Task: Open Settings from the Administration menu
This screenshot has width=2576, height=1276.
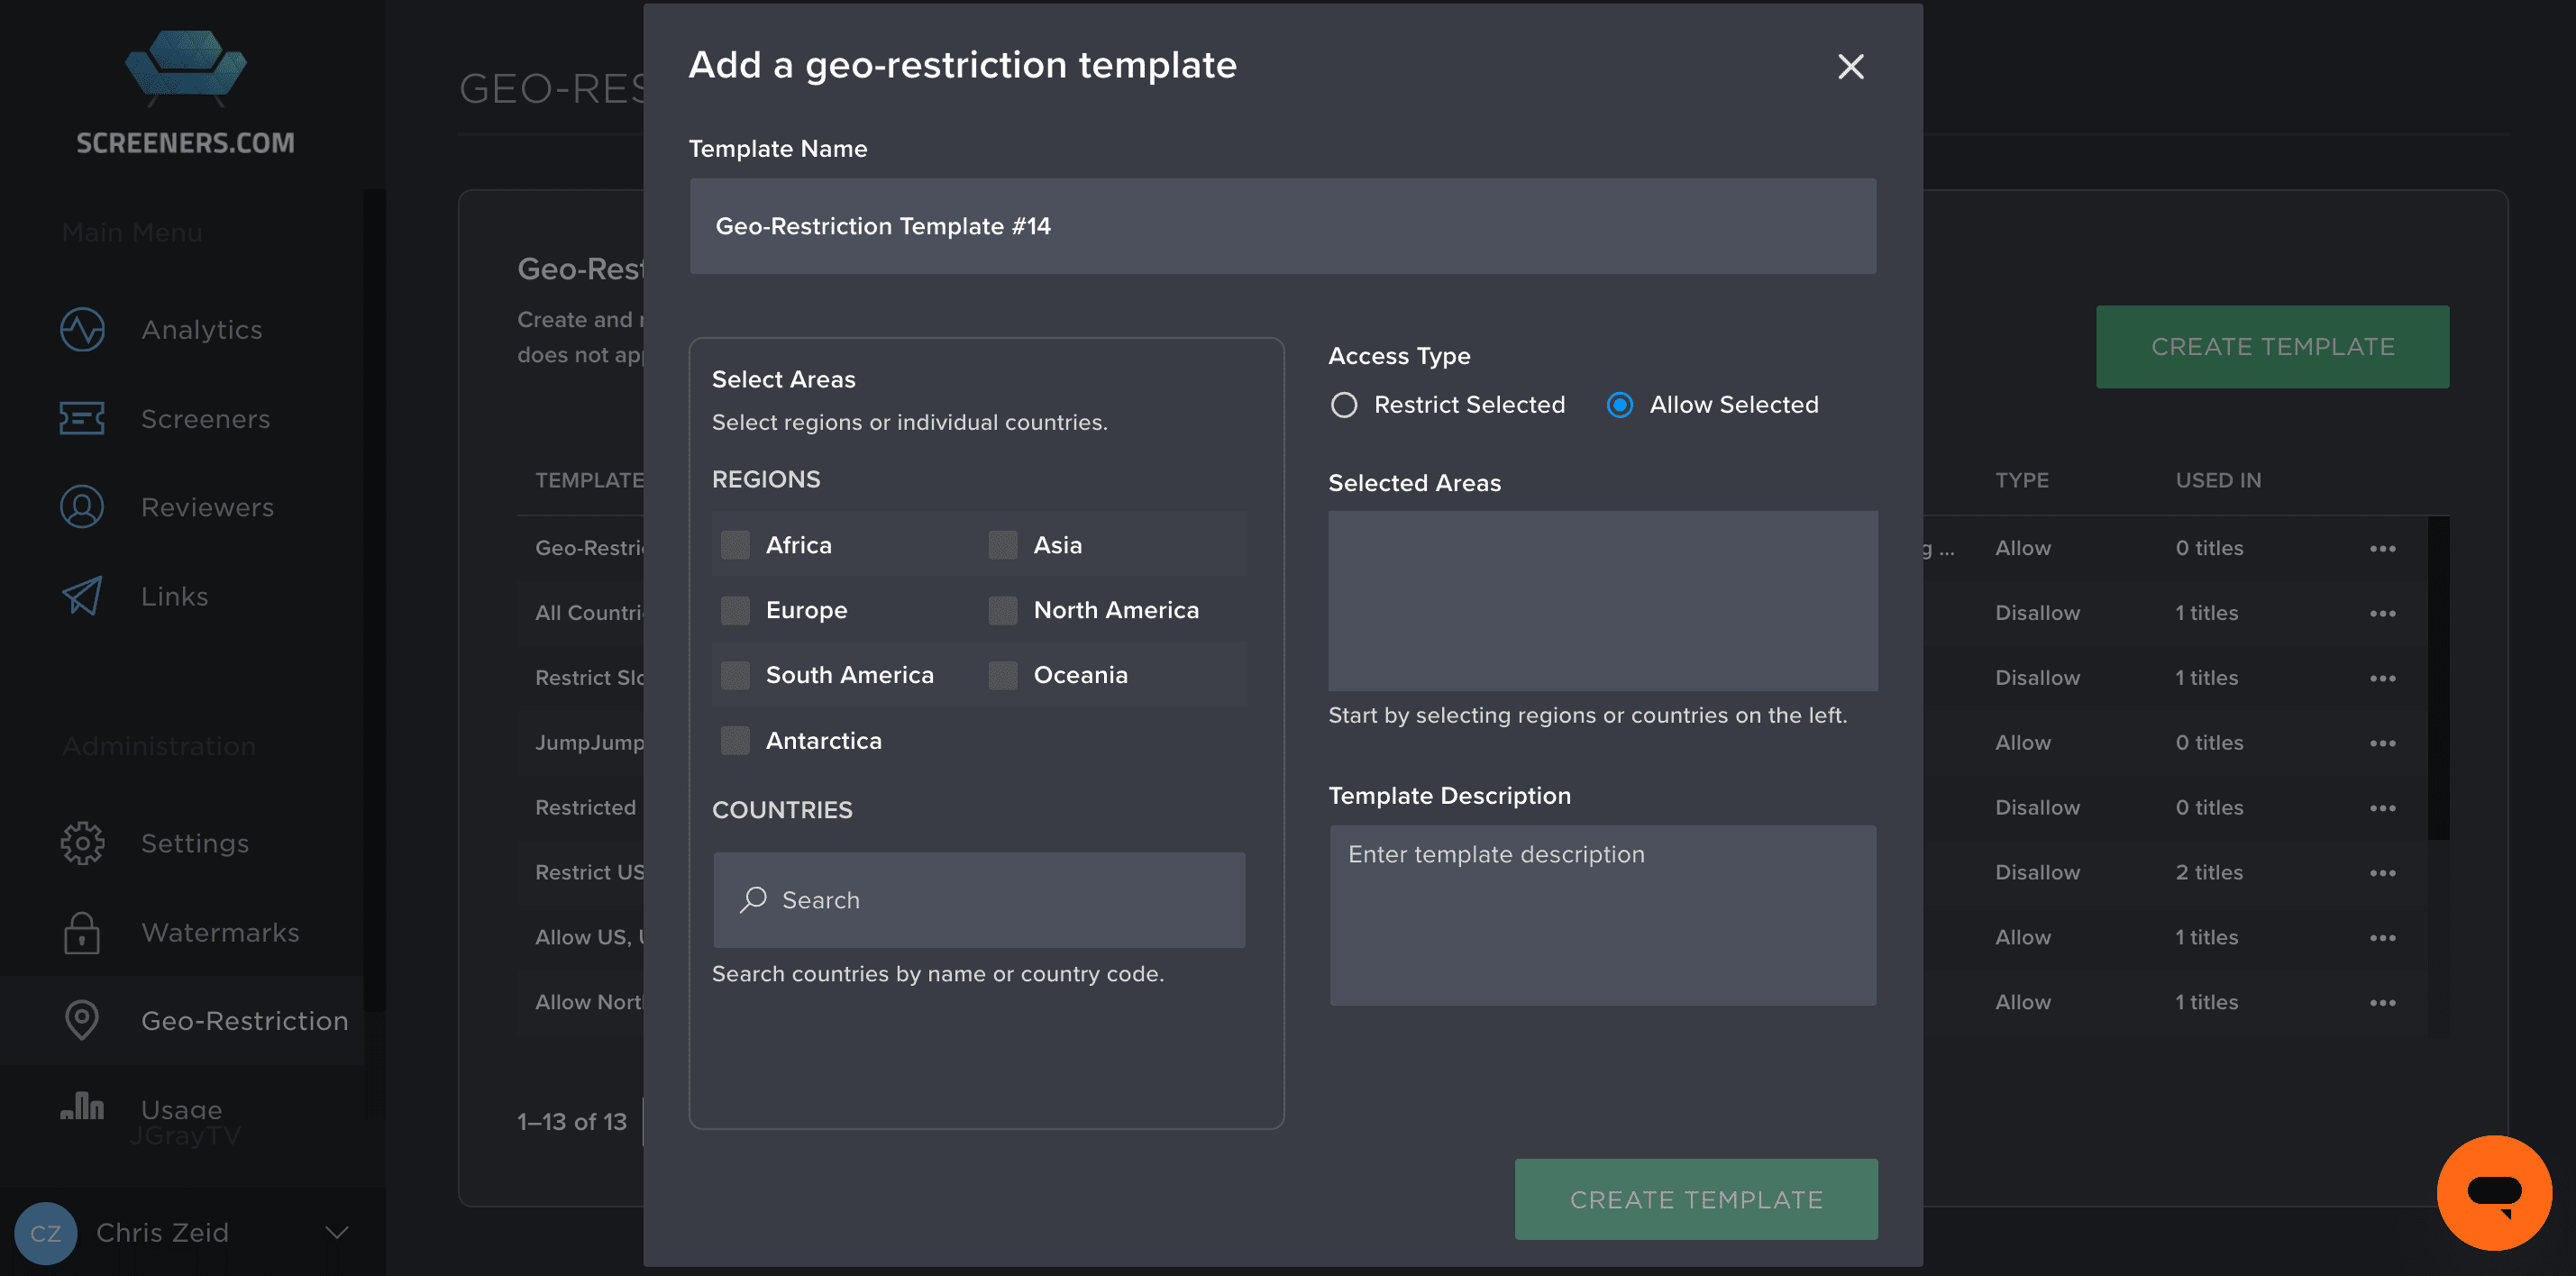Action: (195, 843)
